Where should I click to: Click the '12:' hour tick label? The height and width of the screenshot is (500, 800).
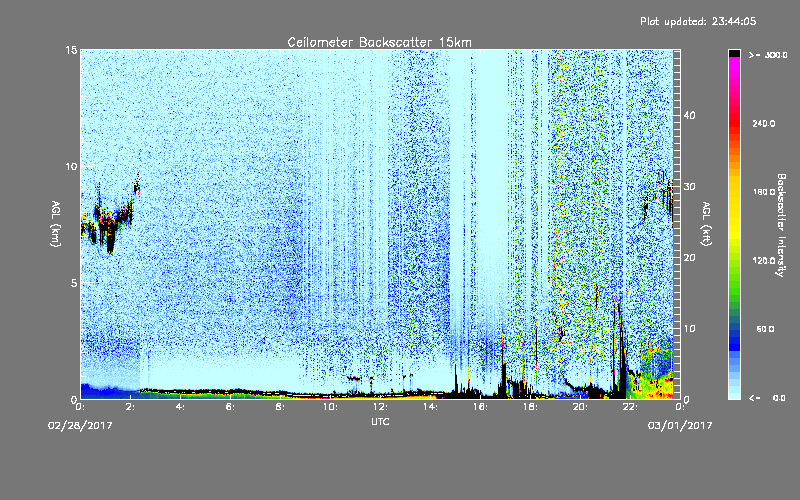click(x=380, y=407)
